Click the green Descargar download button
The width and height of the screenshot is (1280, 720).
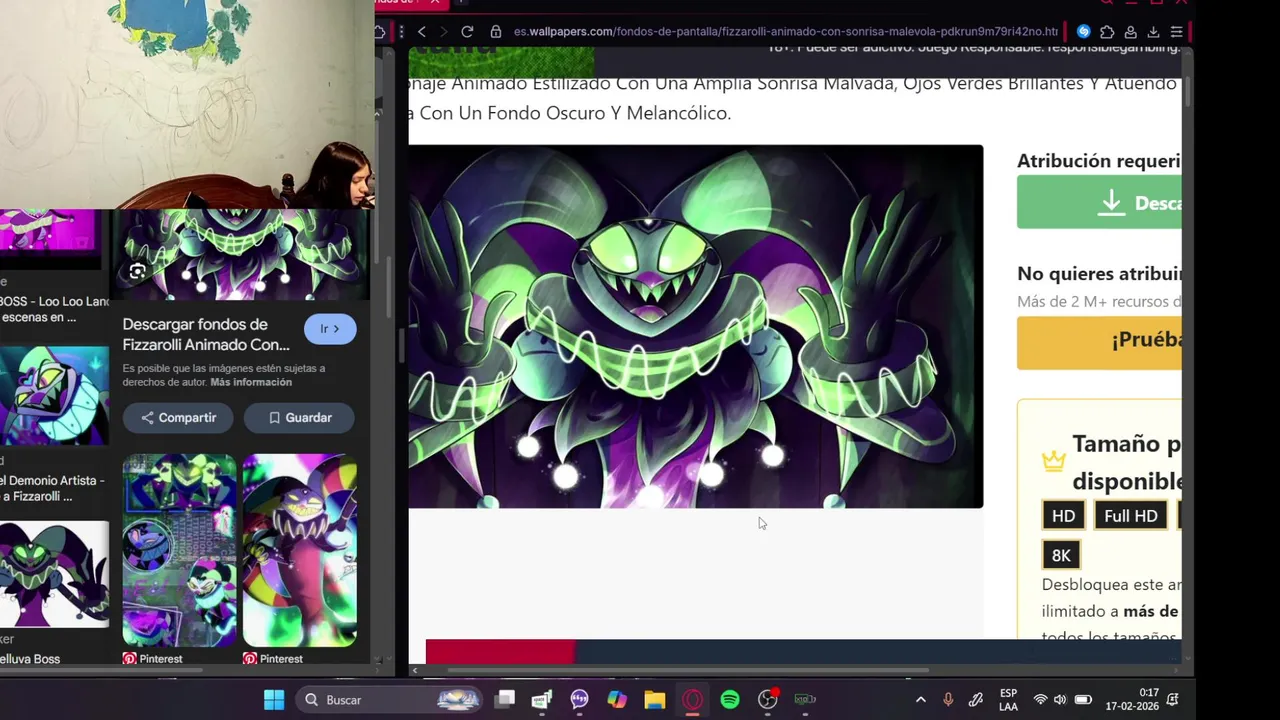pos(1099,203)
